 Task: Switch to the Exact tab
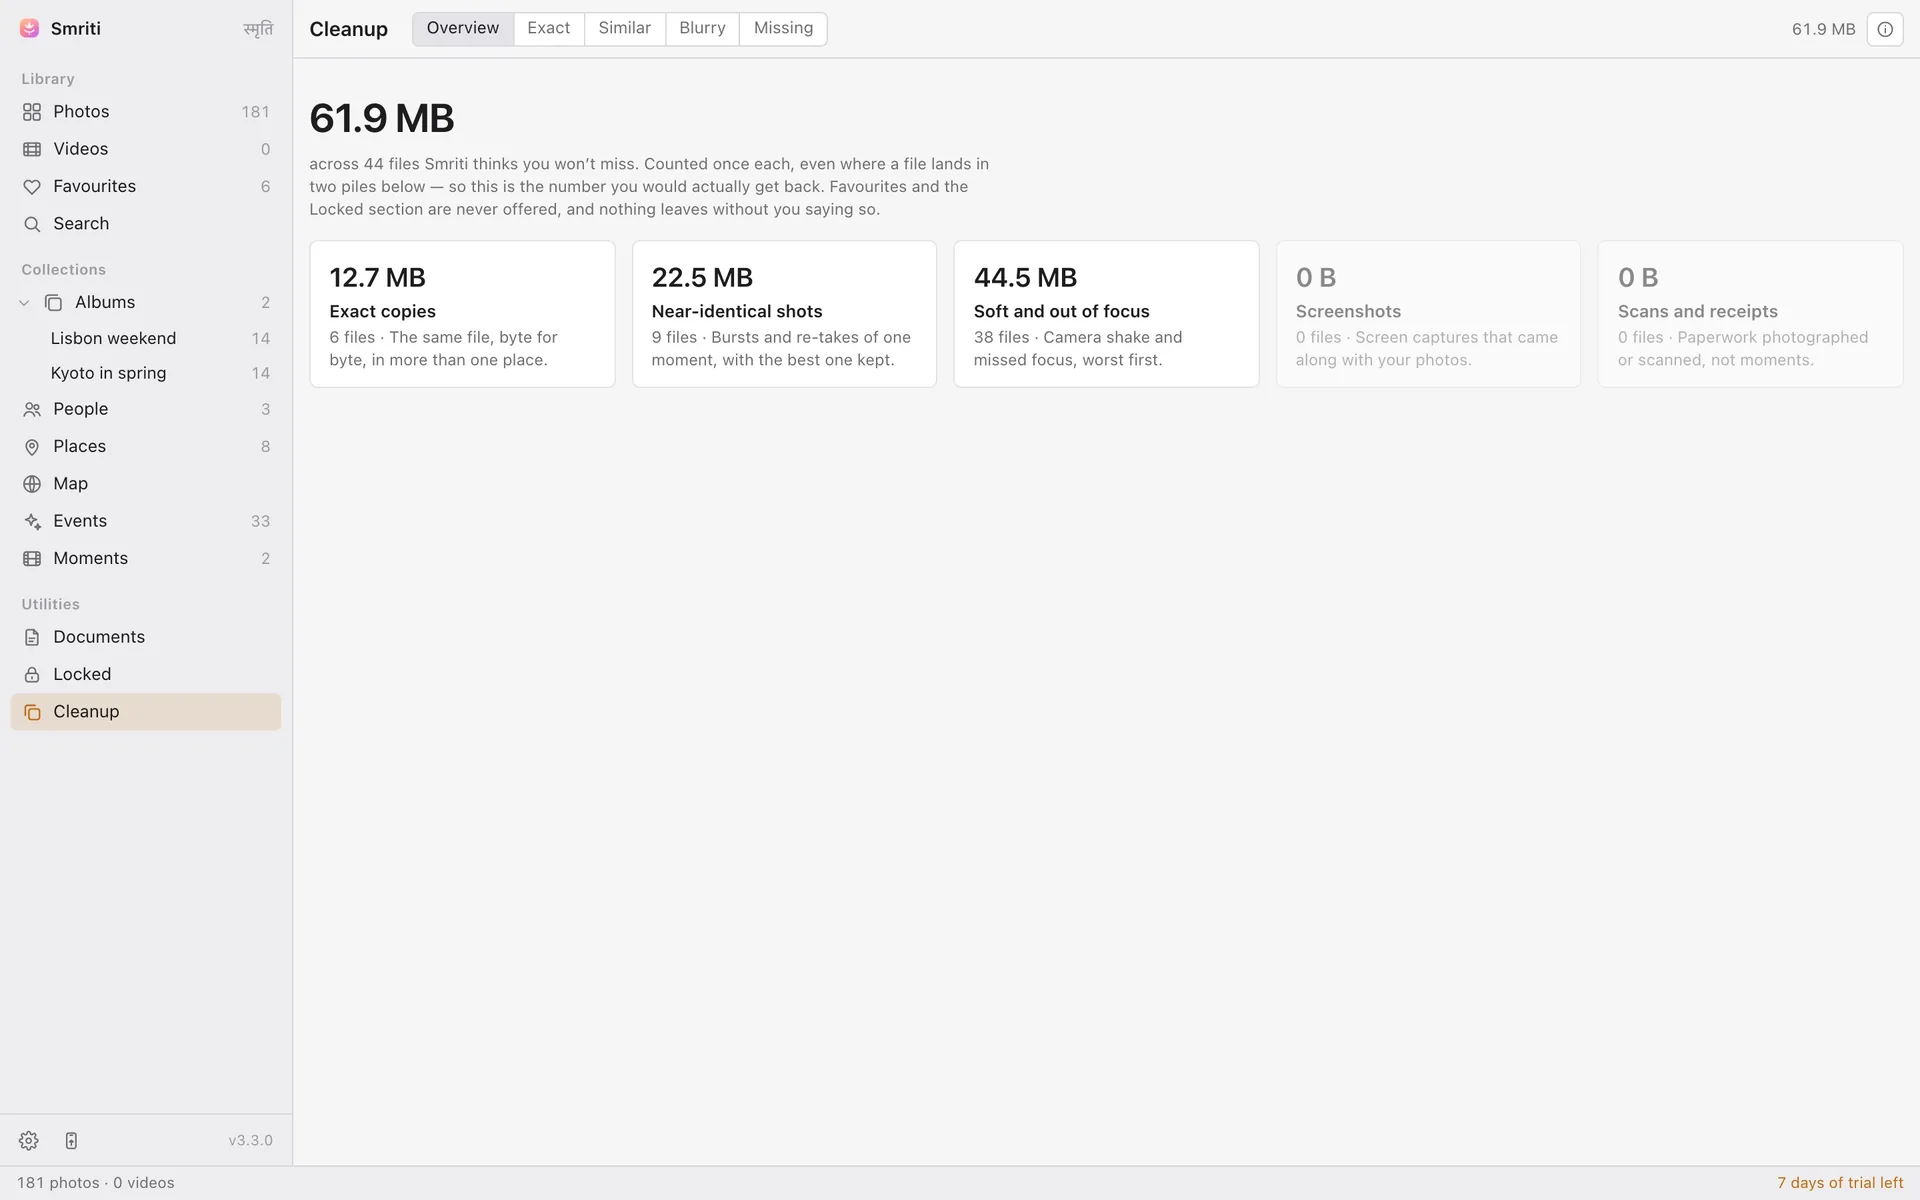549,28
